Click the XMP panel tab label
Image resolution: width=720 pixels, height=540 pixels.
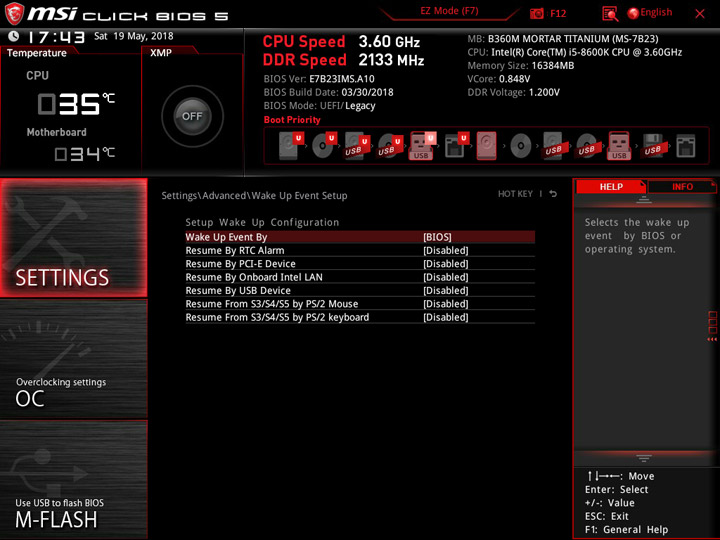pos(161,53)
